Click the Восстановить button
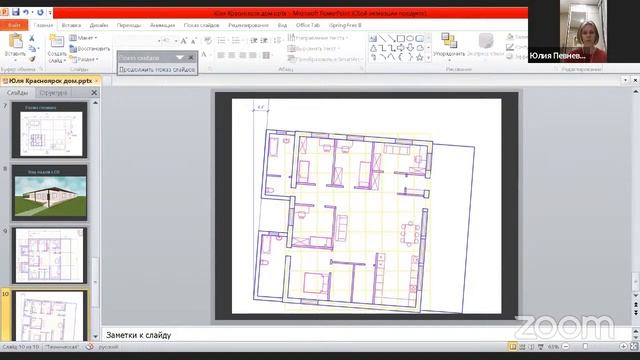Viewport: 640px width, 360px height. [90, 49]
